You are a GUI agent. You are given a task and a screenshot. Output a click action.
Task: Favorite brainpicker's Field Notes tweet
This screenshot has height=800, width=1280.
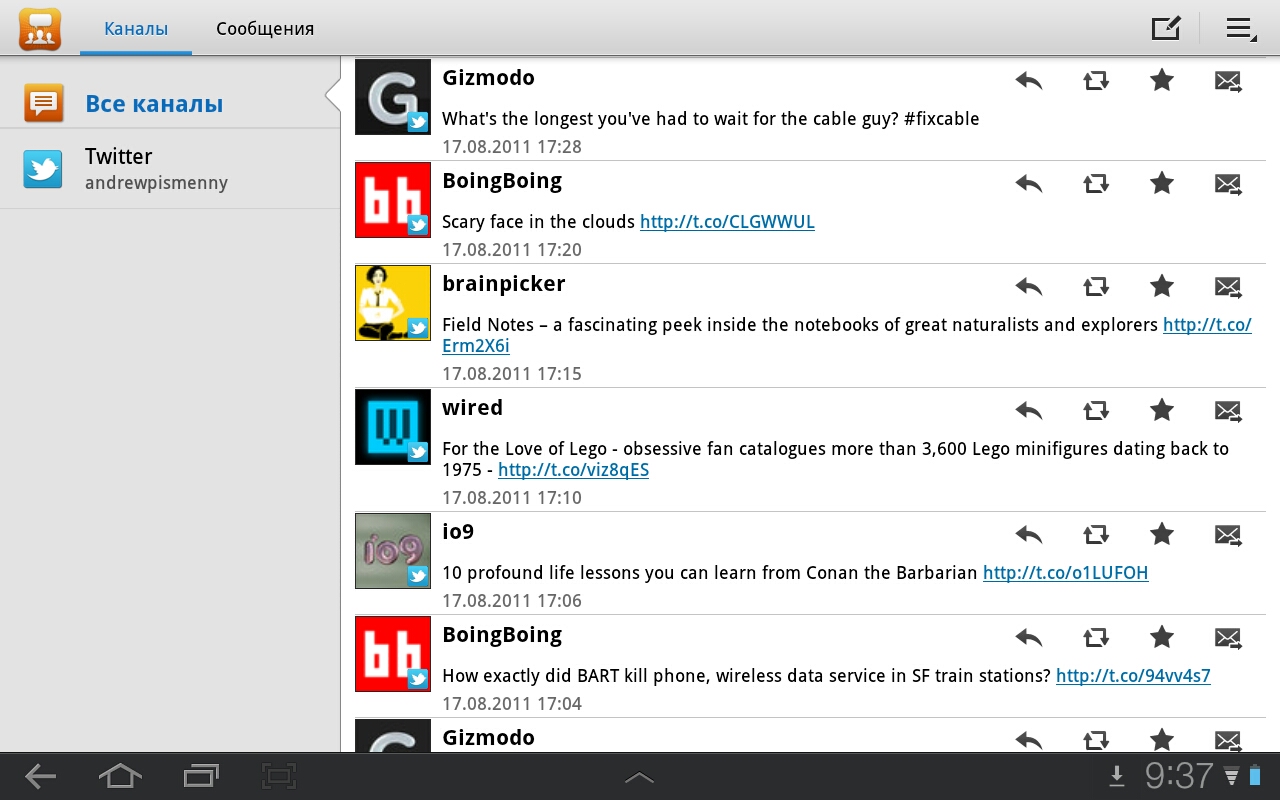click(1161, 286)
